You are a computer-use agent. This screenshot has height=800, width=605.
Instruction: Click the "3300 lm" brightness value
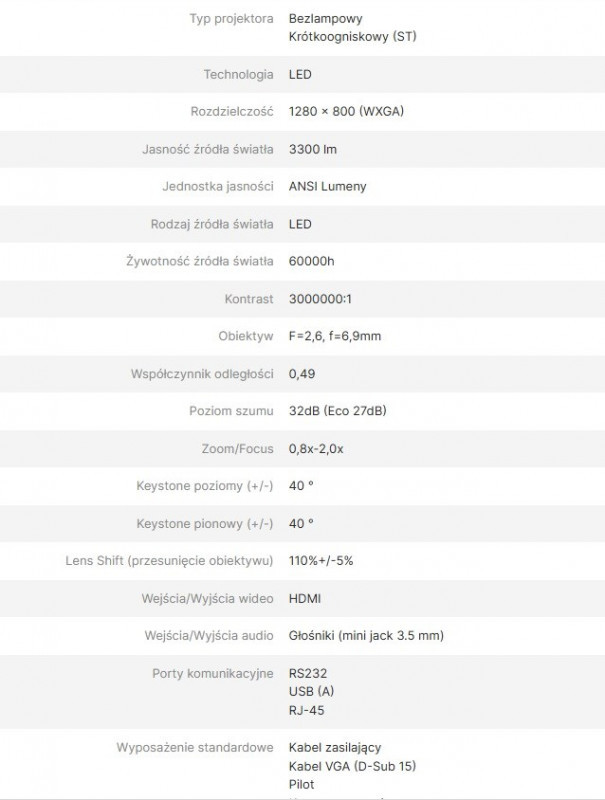[x=312, y=149]
